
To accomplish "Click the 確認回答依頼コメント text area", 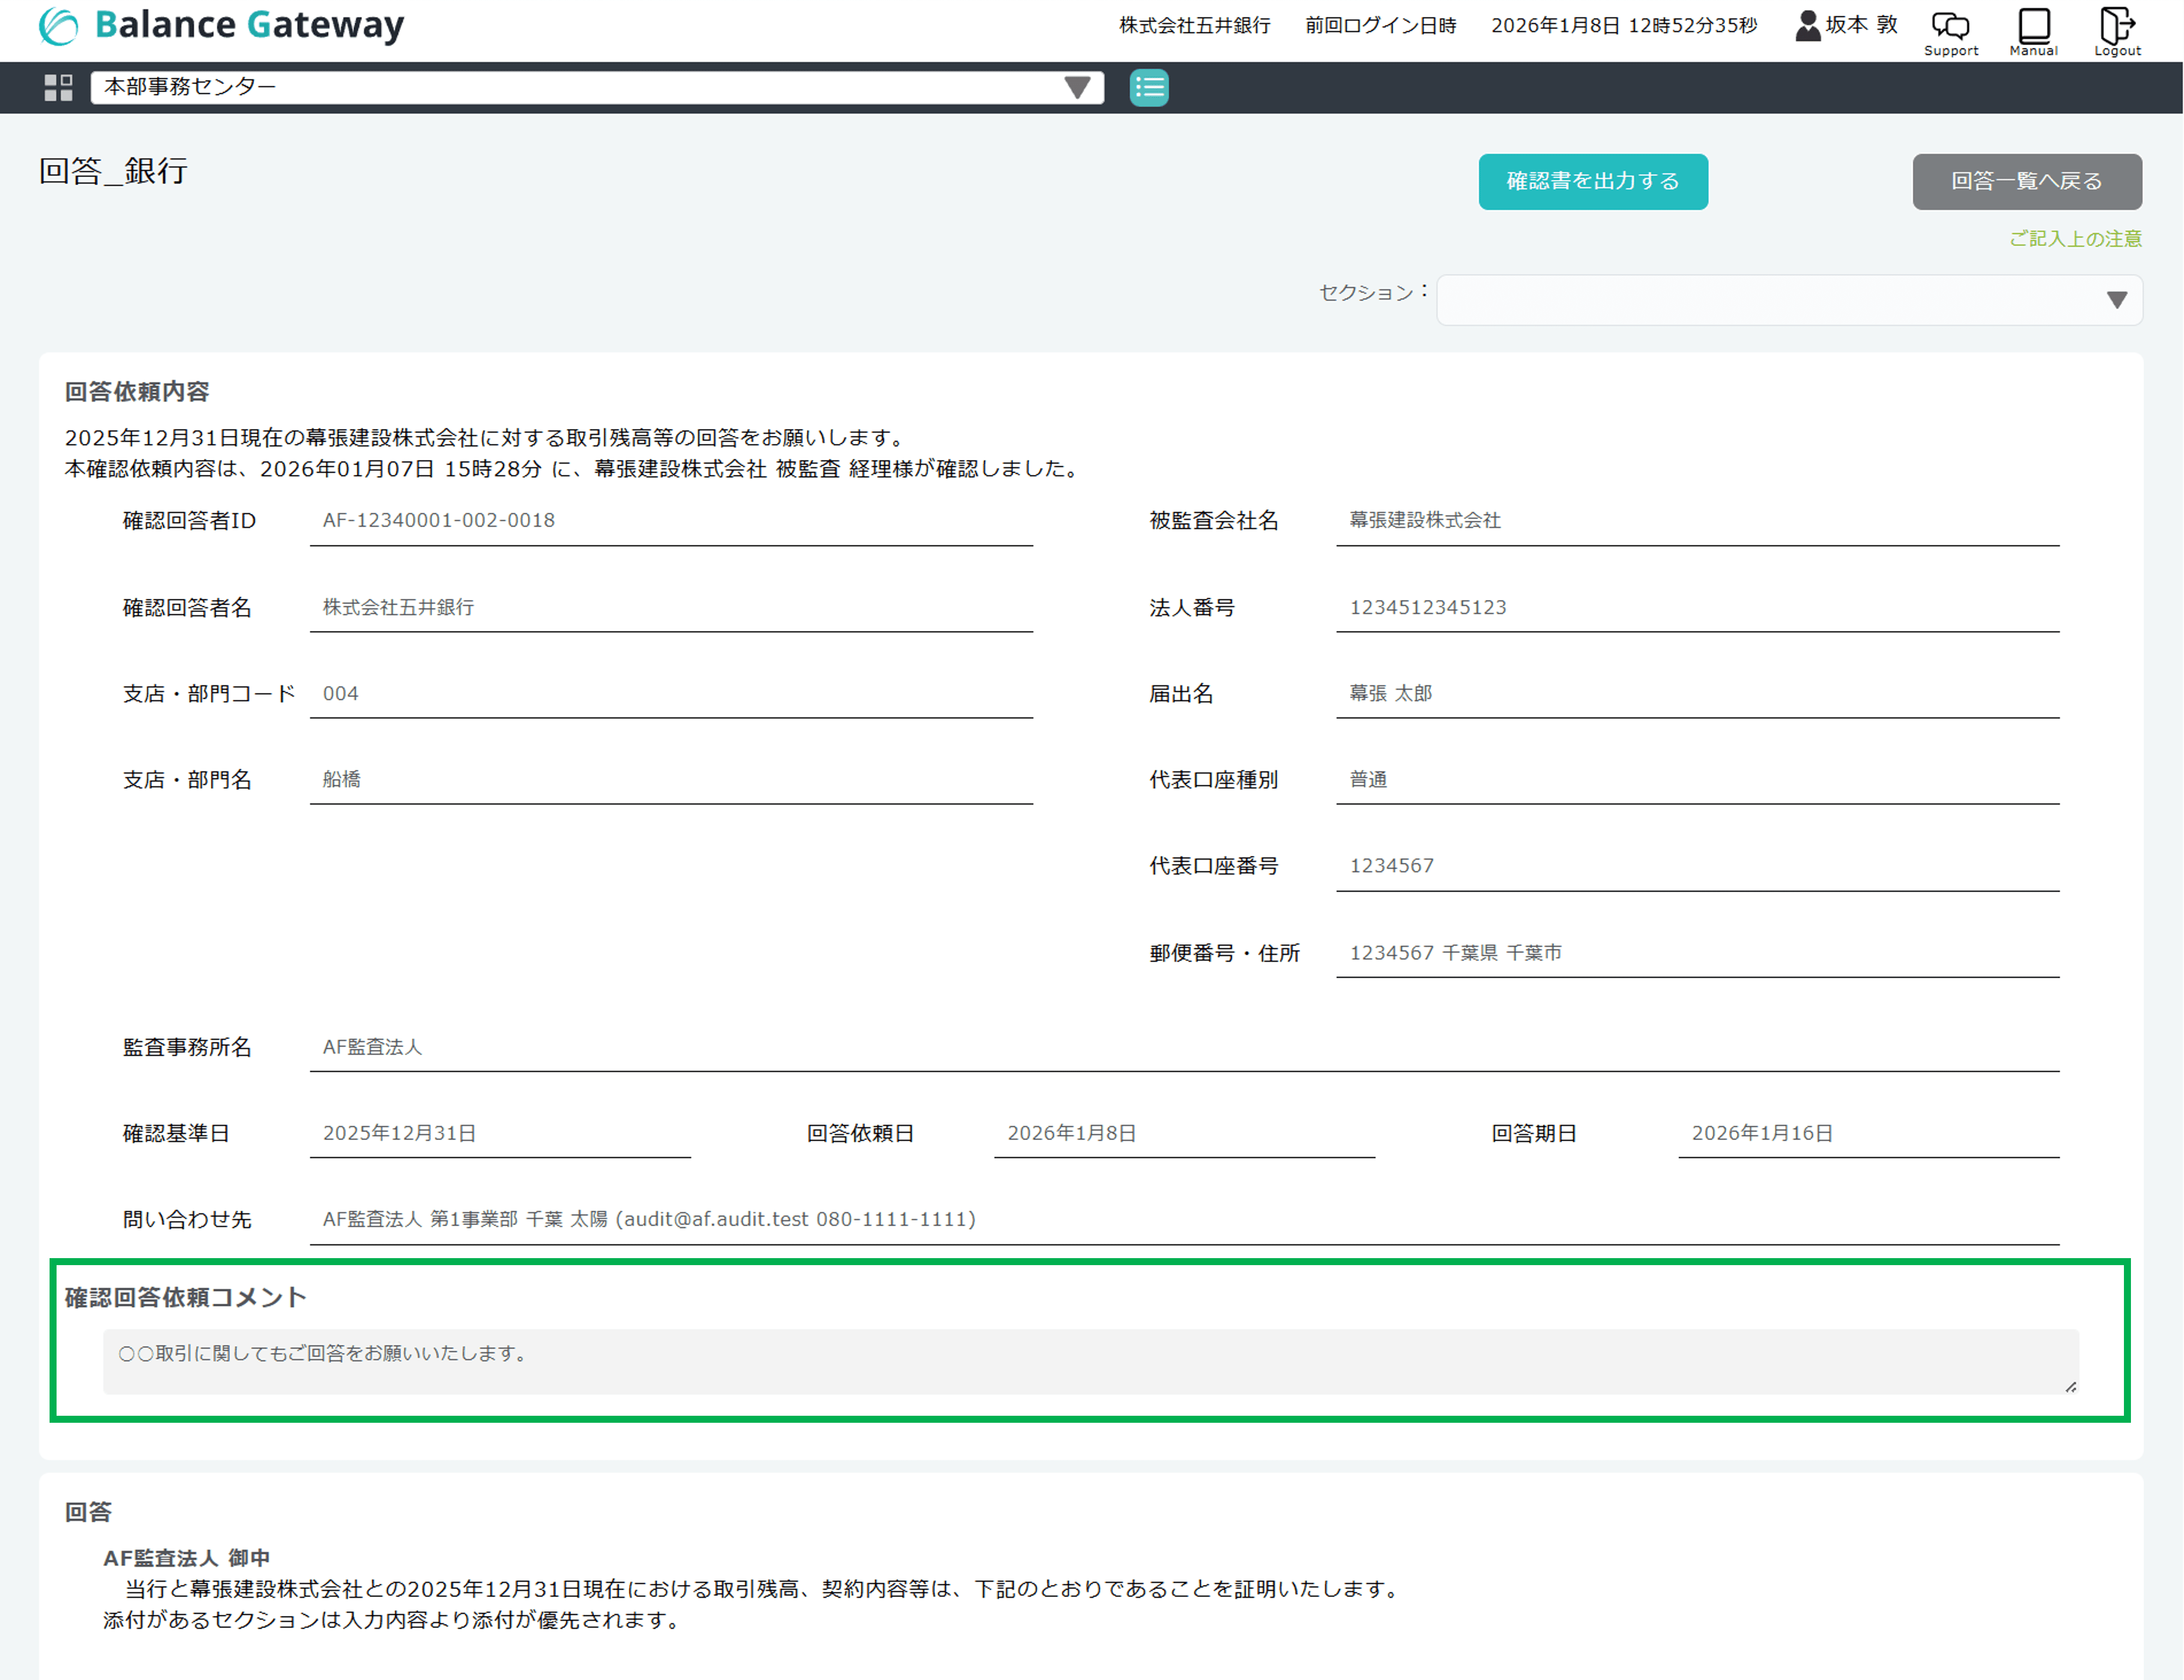I will pos(1090,1361).
